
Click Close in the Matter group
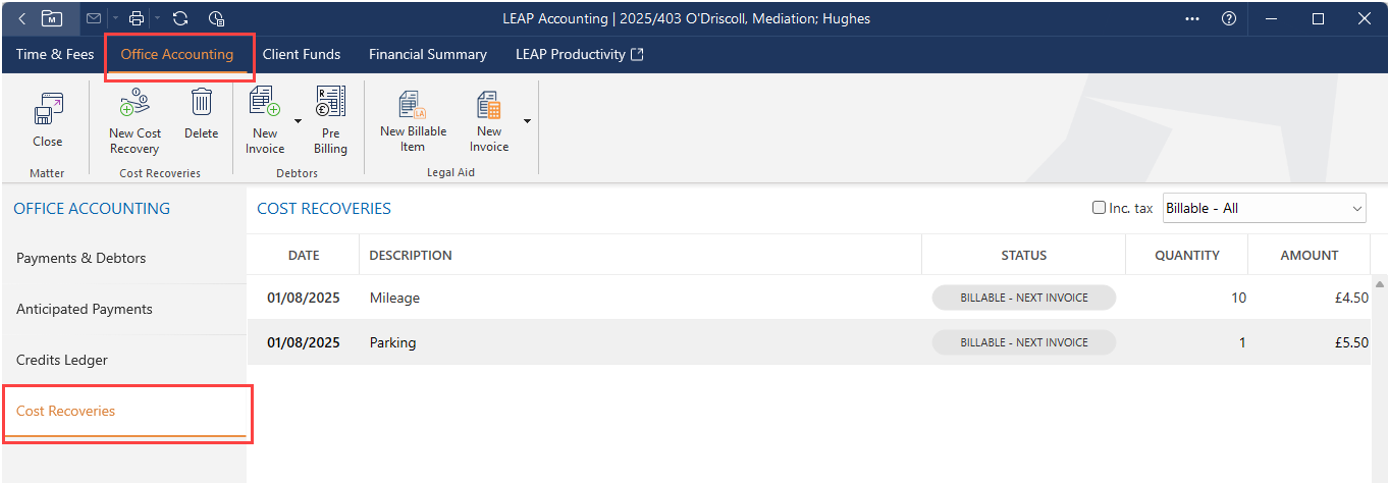point(47,110)
